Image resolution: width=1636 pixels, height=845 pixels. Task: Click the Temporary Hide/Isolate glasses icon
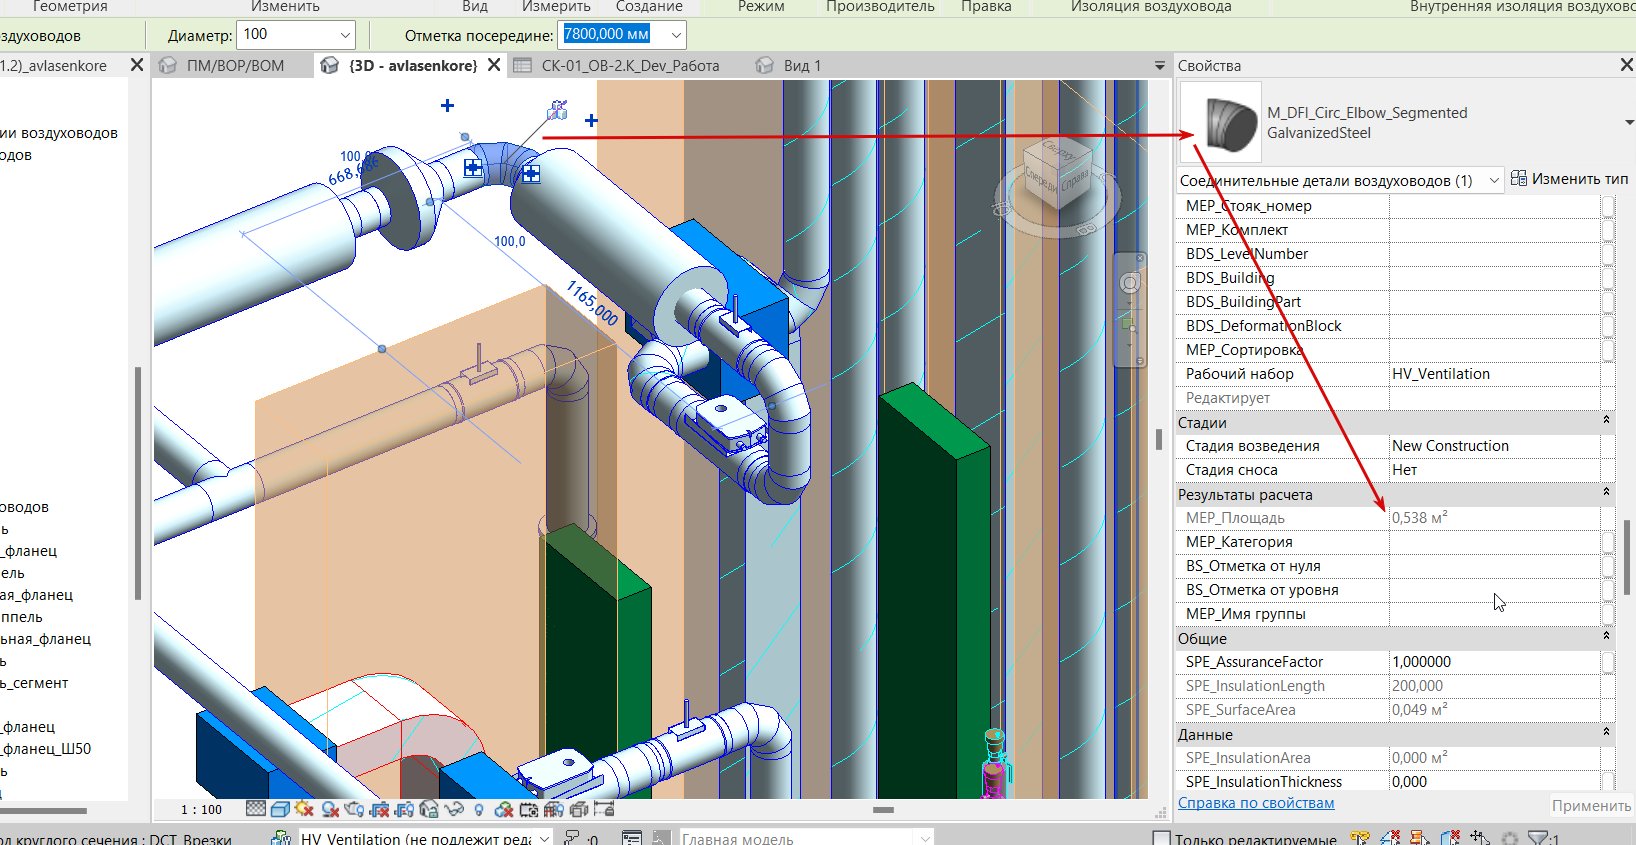(x=454, y=809)
